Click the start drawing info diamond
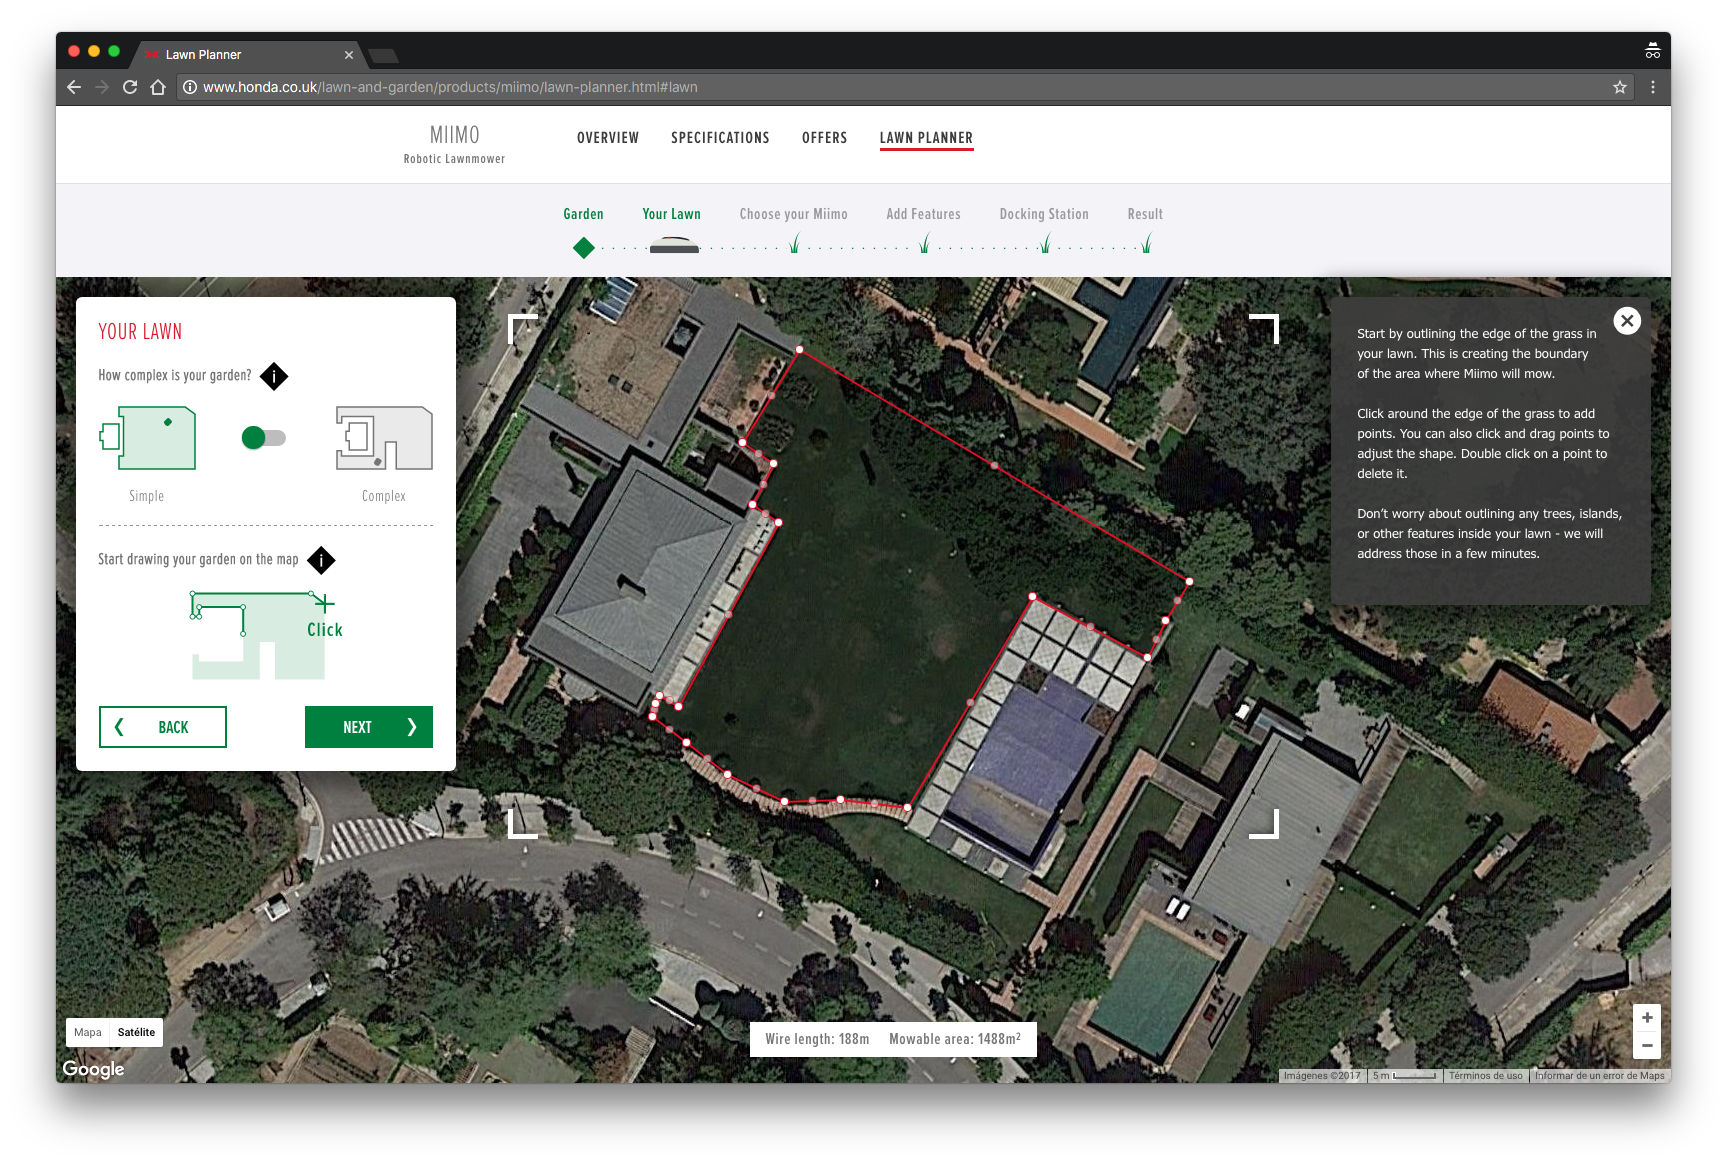1727x1163 pixels. click(321, 560)
